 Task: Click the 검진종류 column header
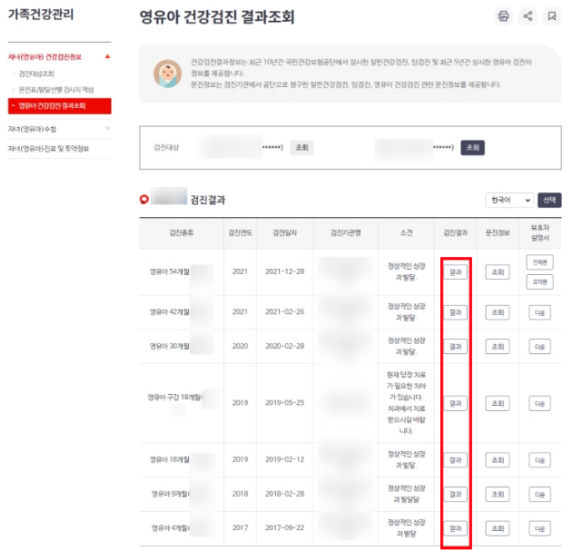(x=182, y=233)
